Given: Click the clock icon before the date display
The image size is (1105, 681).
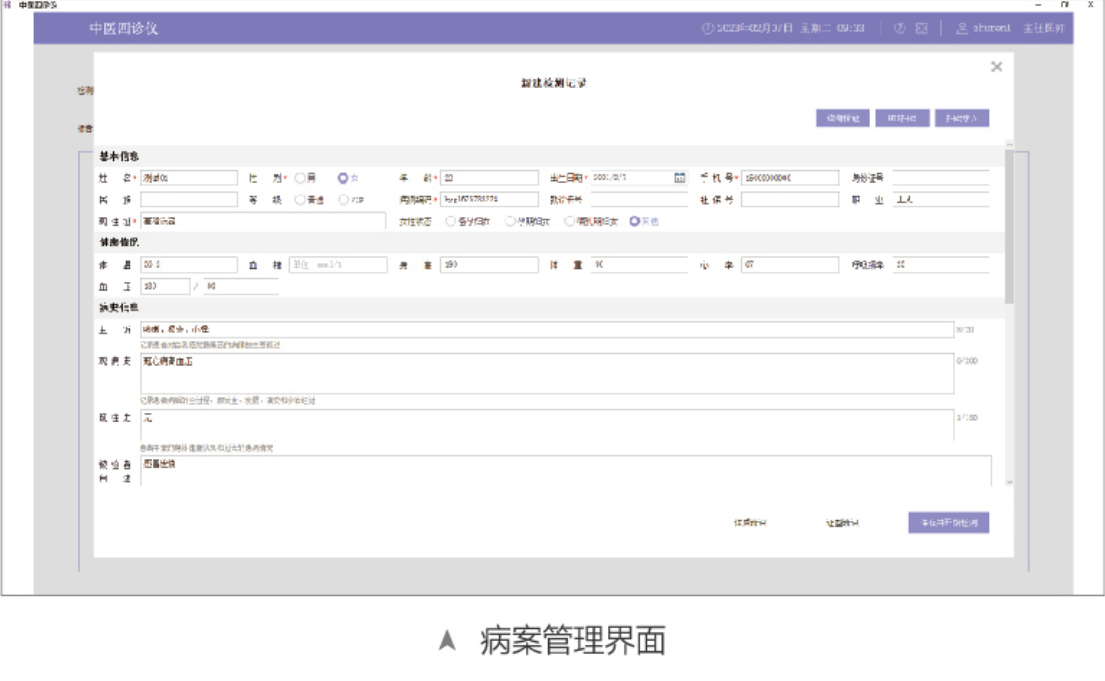Looking at the screenshot, I should 705,29.
